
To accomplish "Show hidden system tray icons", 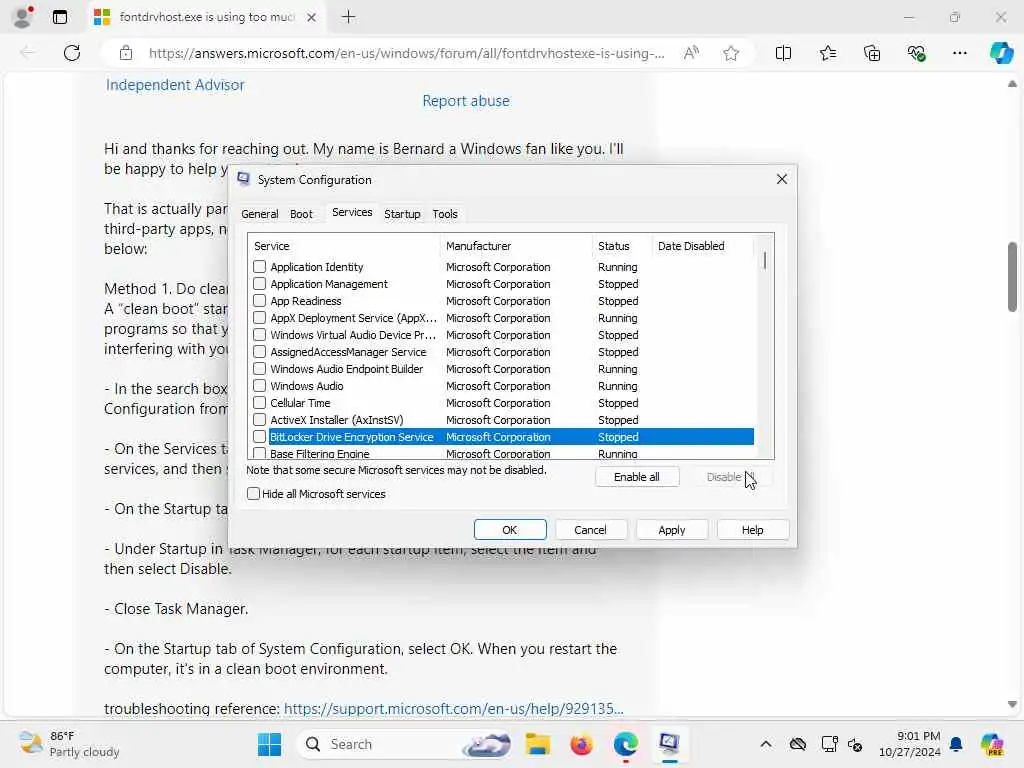I will point(766,744).
